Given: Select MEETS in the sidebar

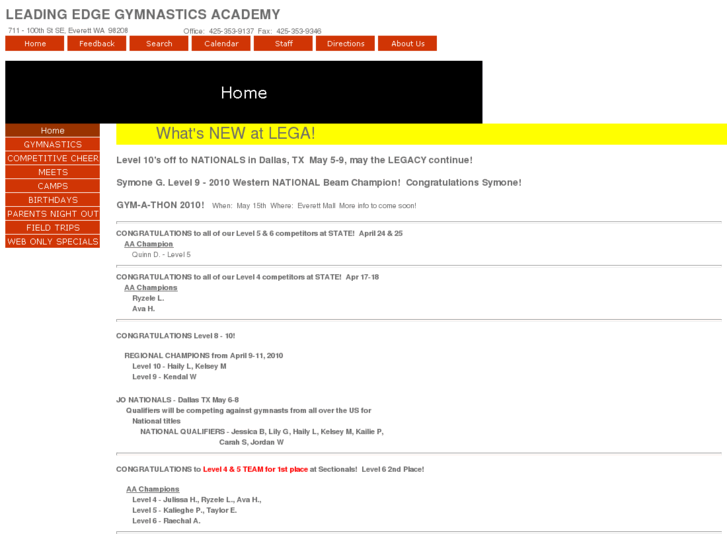Looking at the screenshot, I should pyautogui.click(x=52, y=172).
